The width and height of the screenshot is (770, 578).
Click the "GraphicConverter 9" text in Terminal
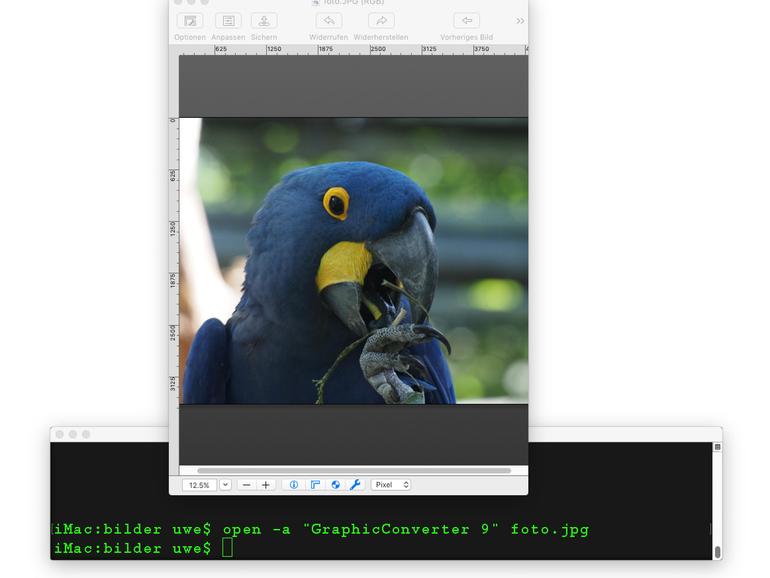pos(401,529)
